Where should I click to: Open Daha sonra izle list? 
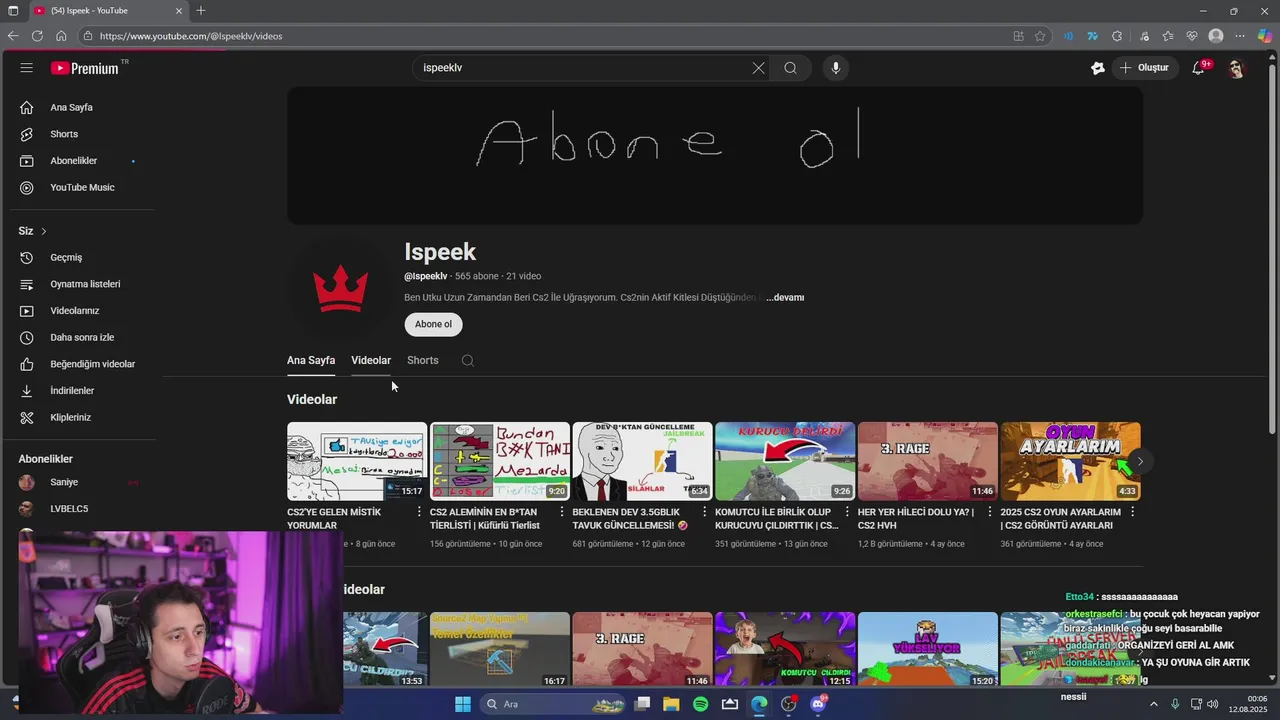tap(80, 338)
